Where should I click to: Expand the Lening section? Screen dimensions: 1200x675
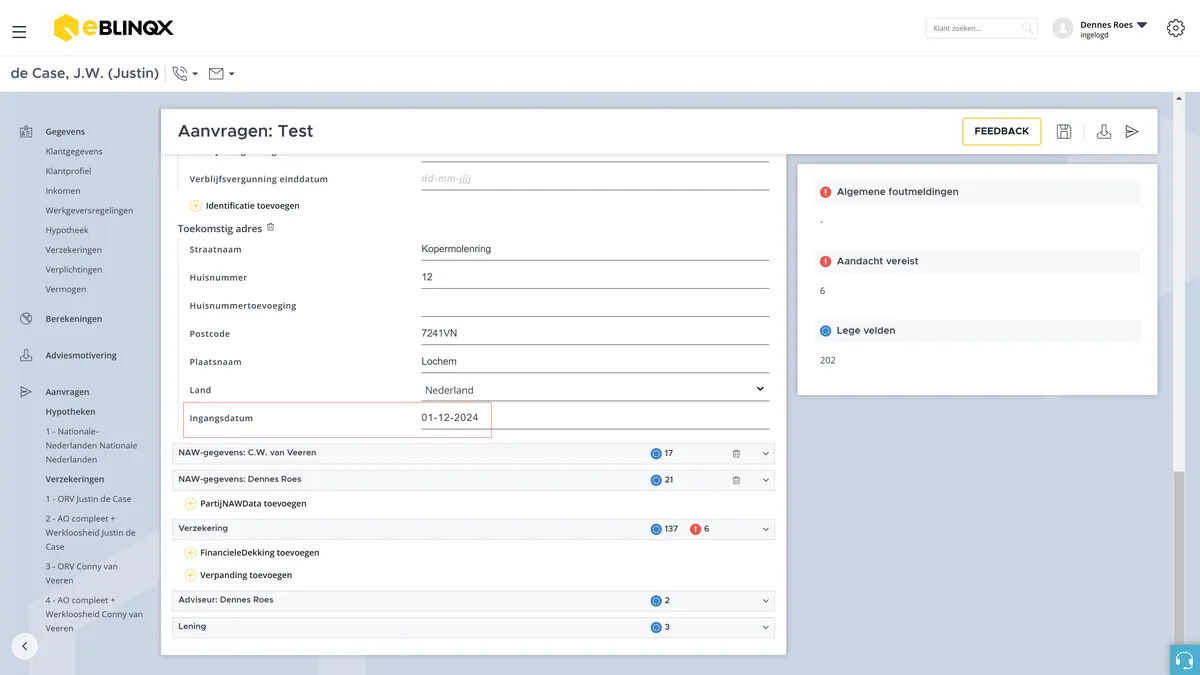(766, 628)
